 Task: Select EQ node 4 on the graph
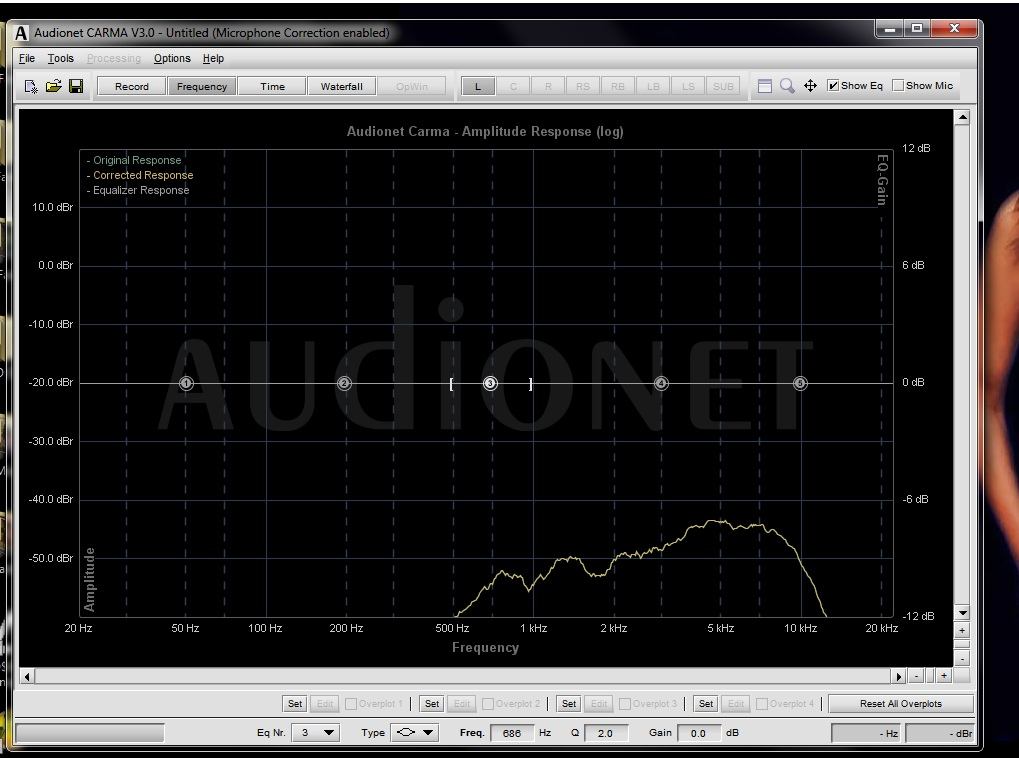pyautogui.click(x=661, y=384)
